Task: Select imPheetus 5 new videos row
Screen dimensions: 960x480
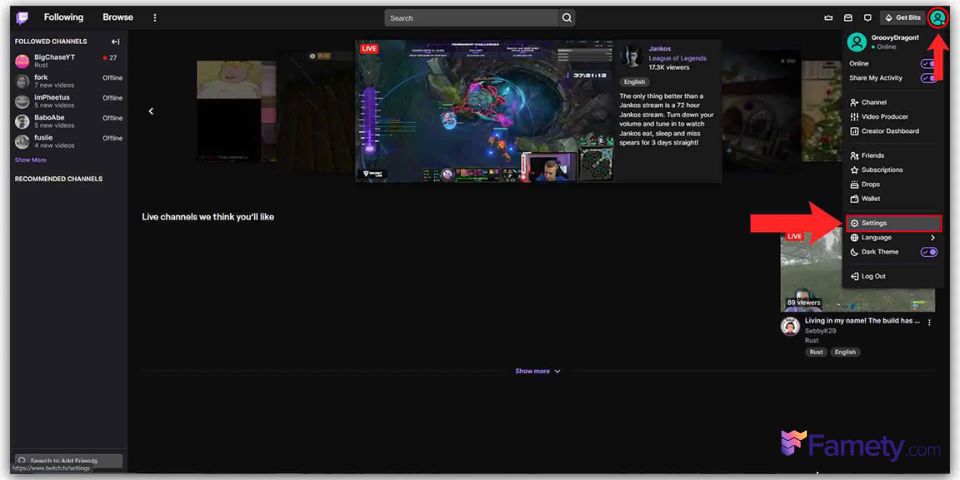Action: [69, 102]
